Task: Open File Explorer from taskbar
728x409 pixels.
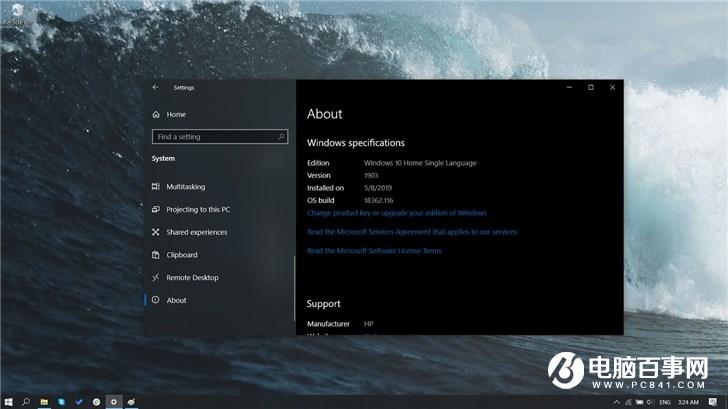Action: point(44,402)
